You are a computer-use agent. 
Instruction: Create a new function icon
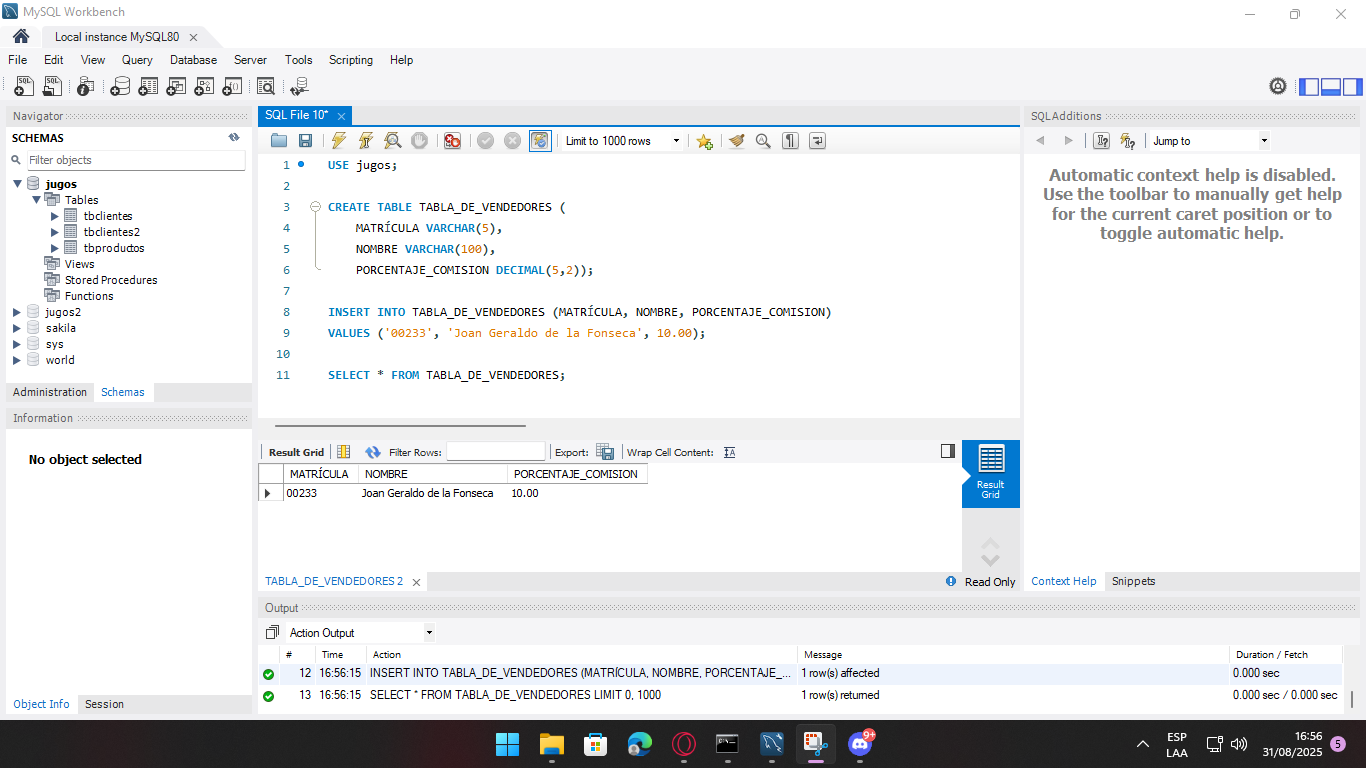(x=231, y=87)
